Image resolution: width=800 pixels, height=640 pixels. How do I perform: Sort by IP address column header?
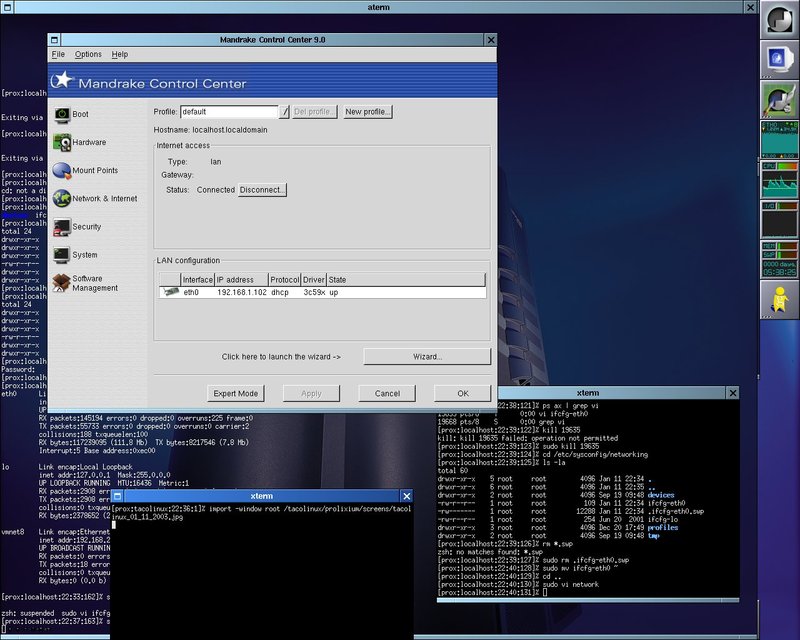241,280
